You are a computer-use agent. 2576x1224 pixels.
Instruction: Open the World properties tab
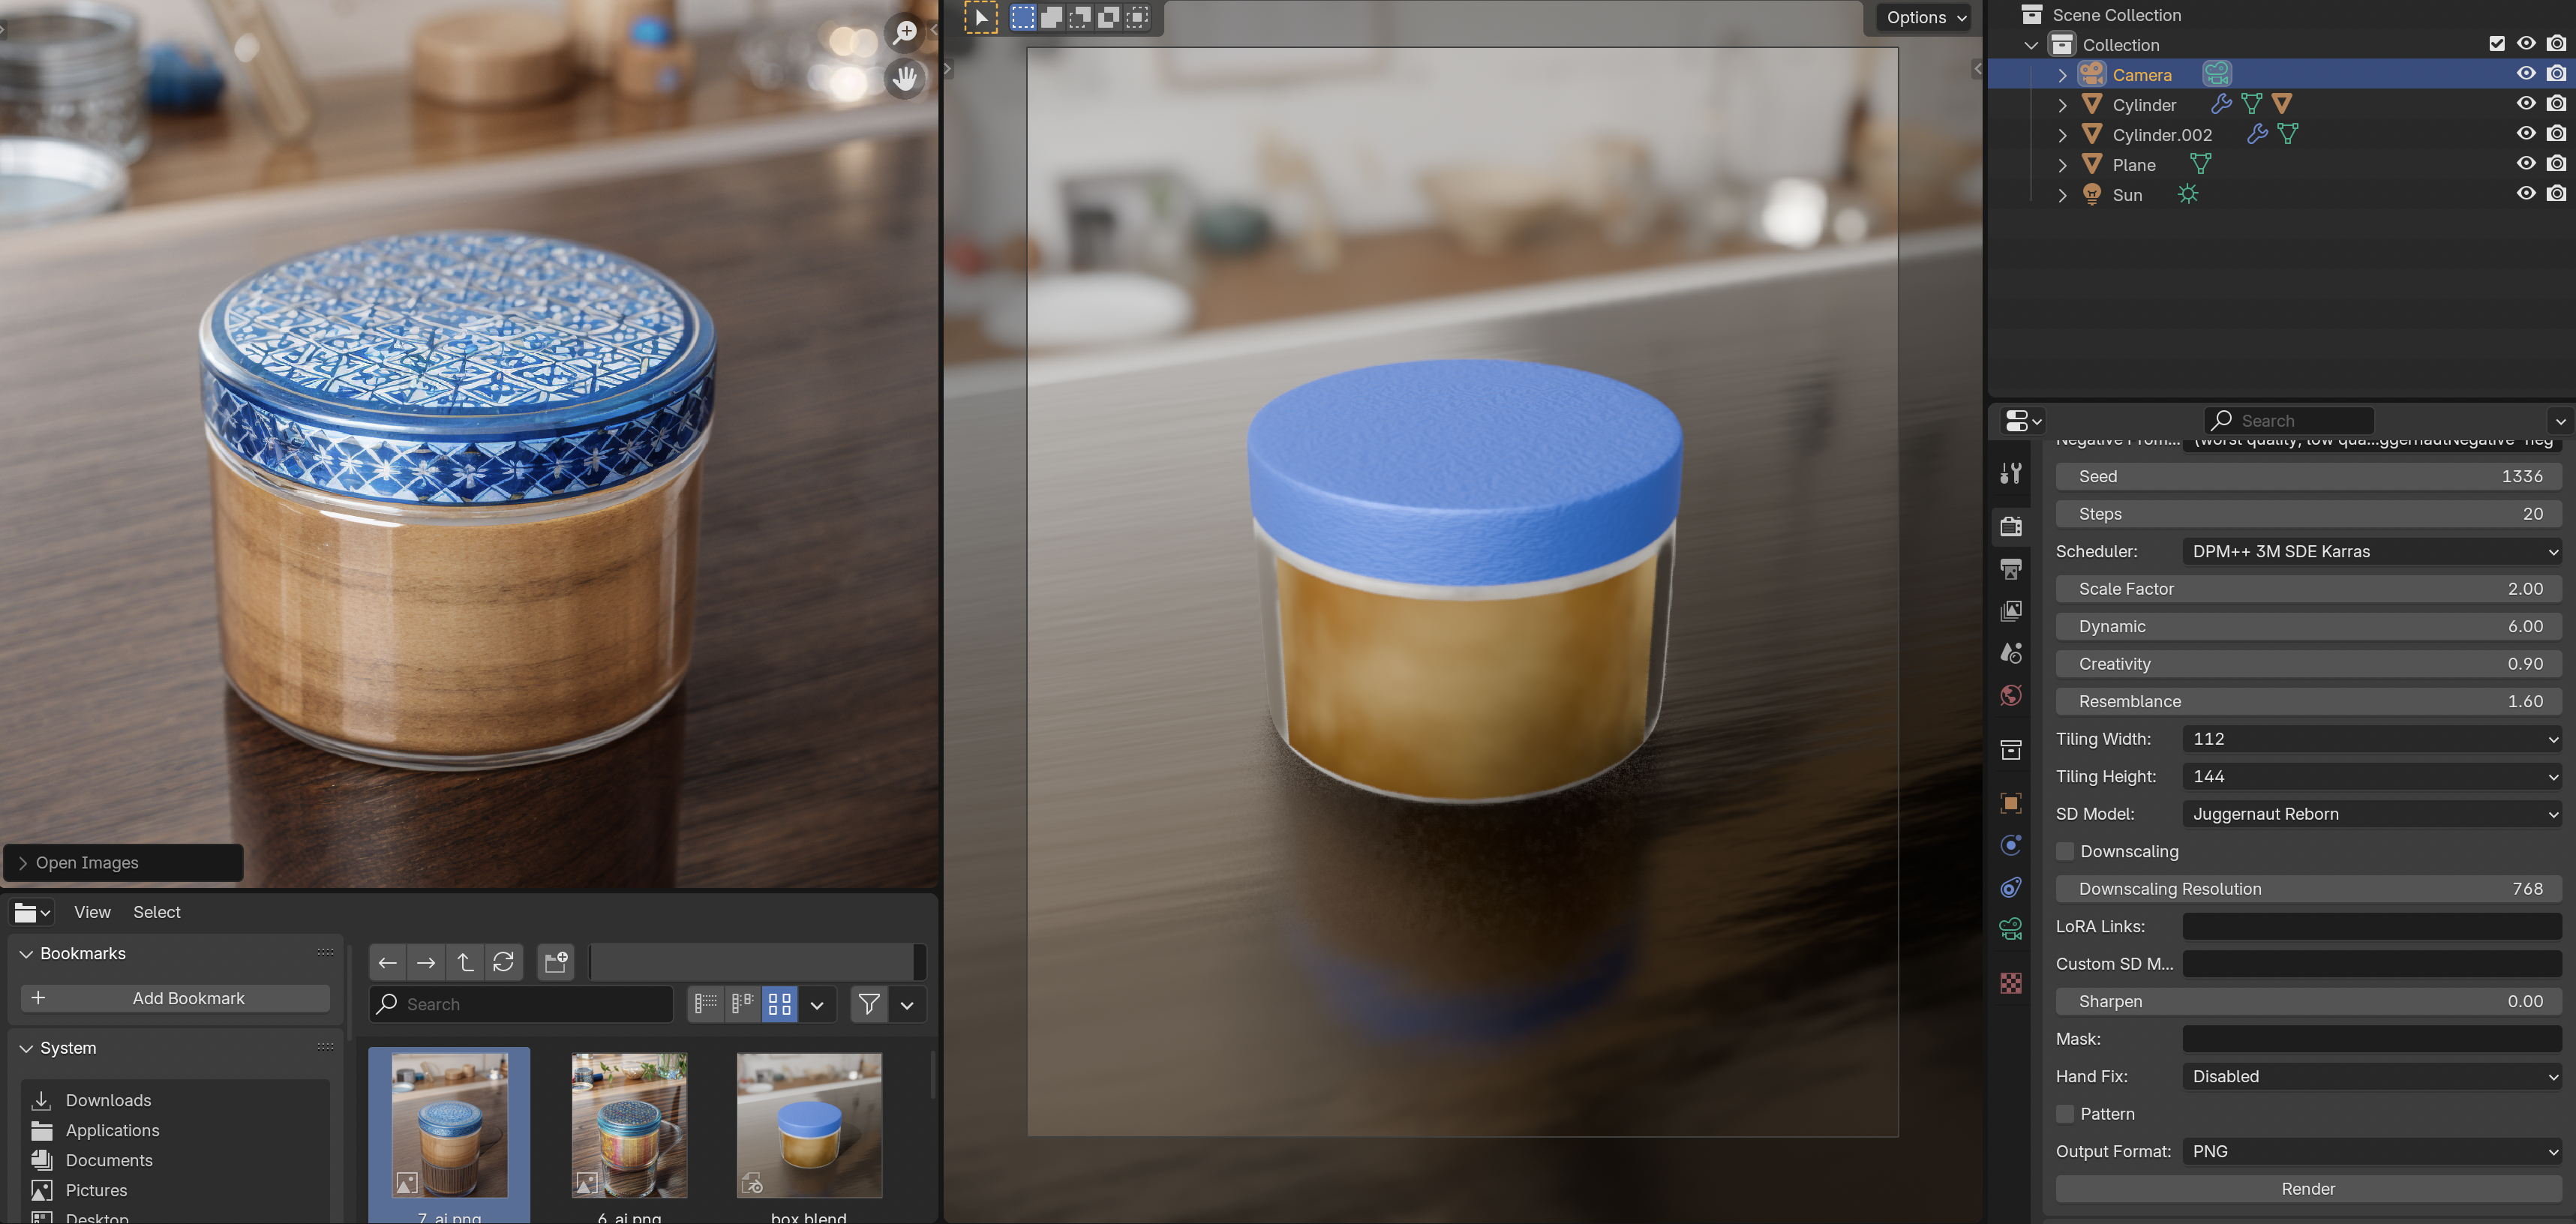[2011, 695]
